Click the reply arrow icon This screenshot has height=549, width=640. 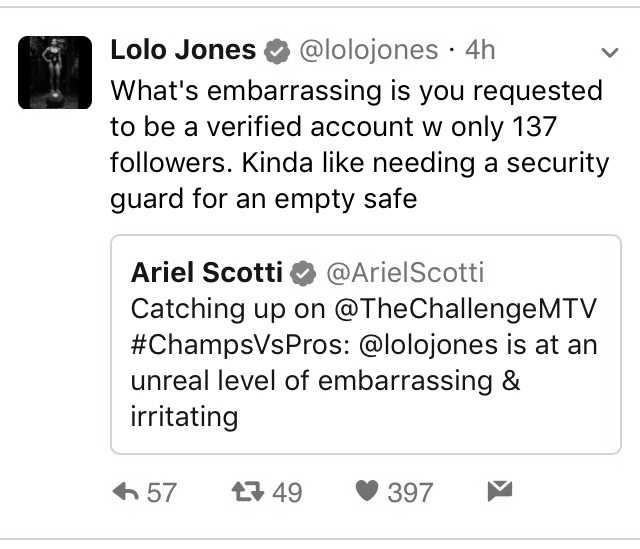(x=125, y=491)
